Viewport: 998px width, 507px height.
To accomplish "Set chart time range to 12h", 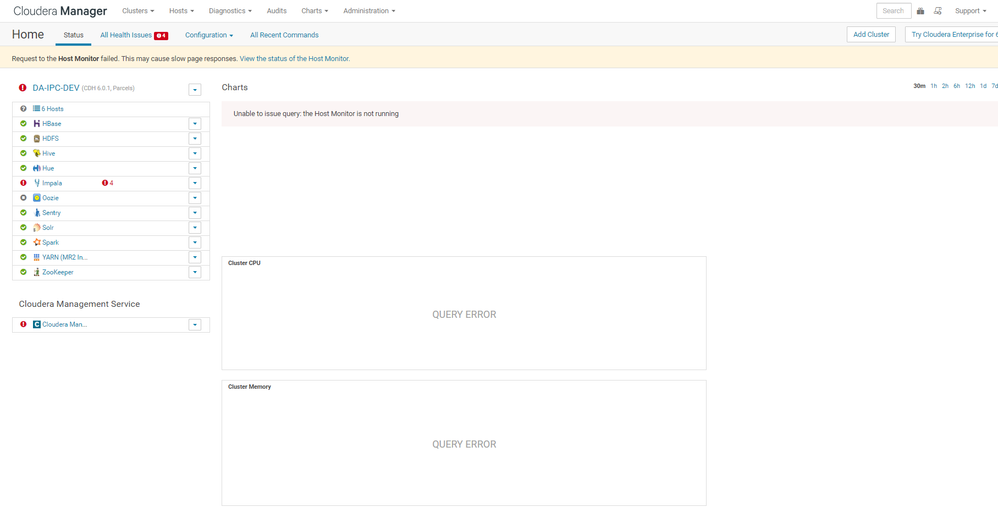I will pos(970,86).
